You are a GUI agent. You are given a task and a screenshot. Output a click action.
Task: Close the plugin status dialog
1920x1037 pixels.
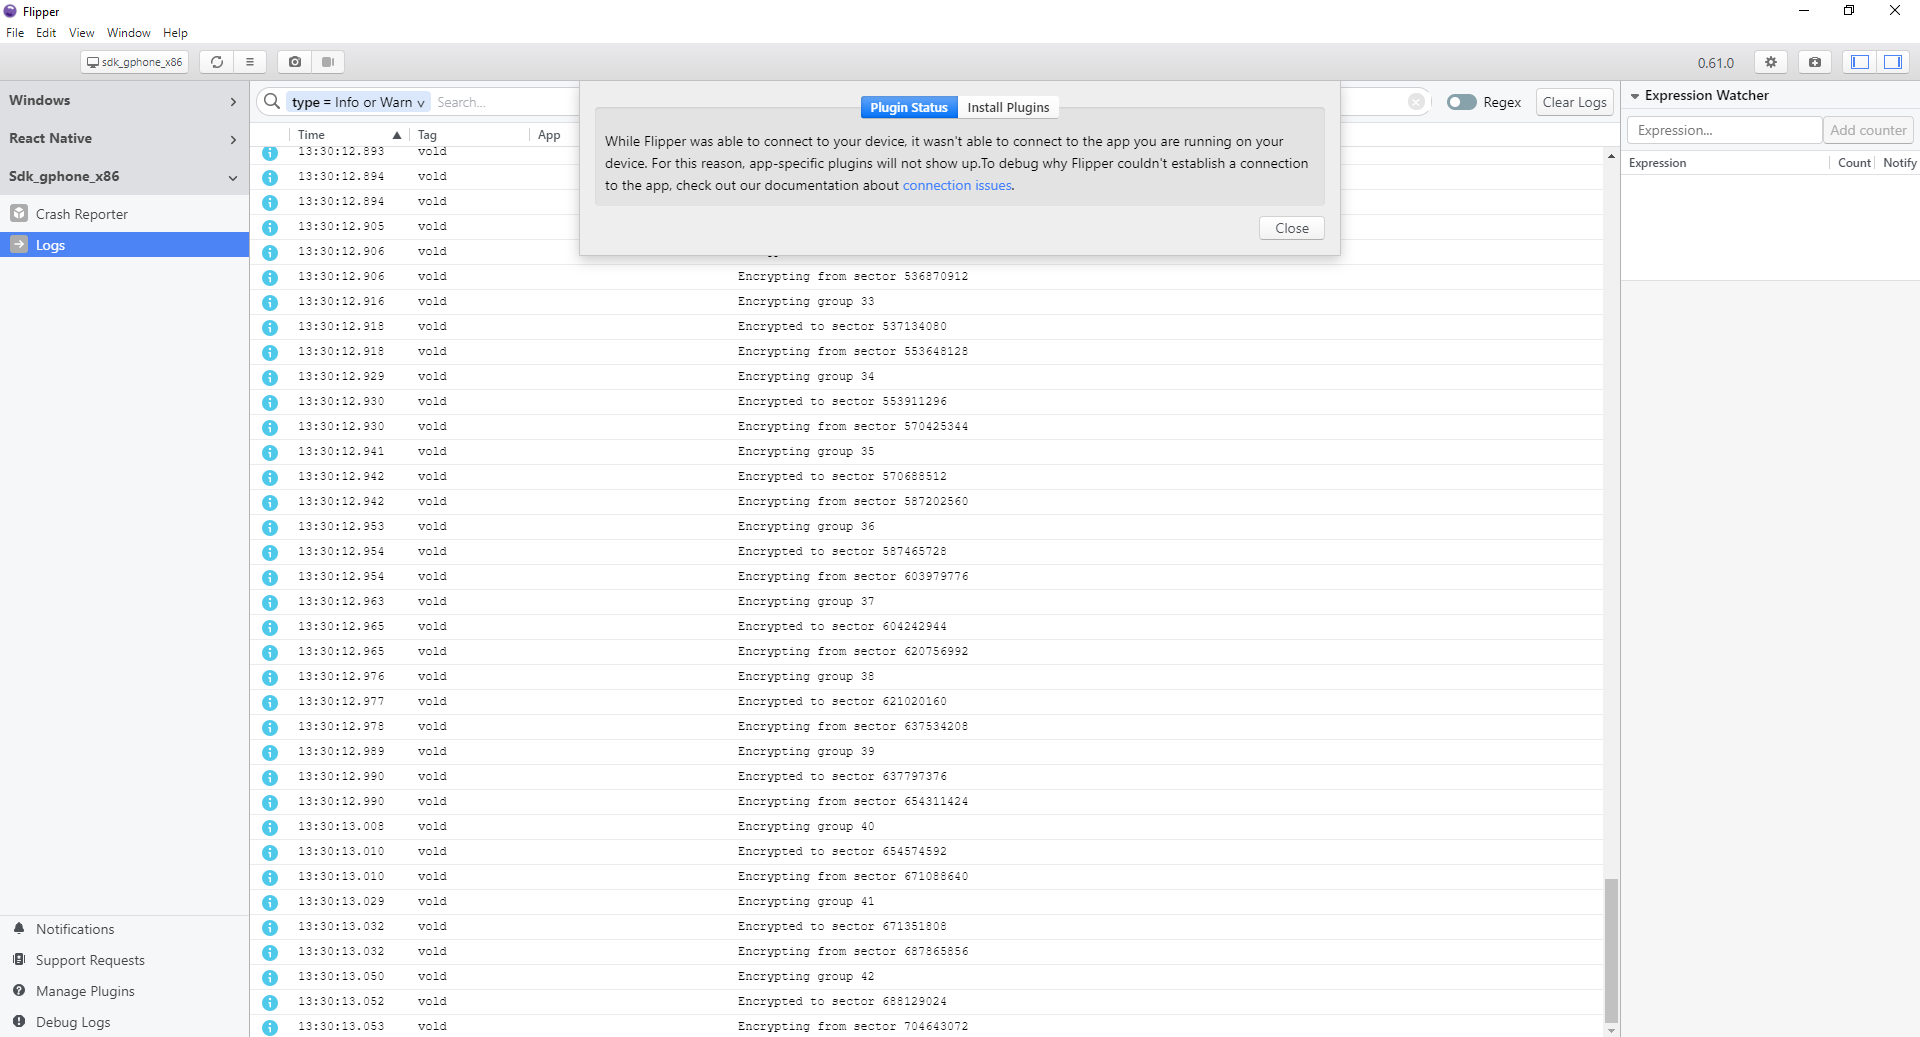pyautogui.click(x=1290, y=228)
